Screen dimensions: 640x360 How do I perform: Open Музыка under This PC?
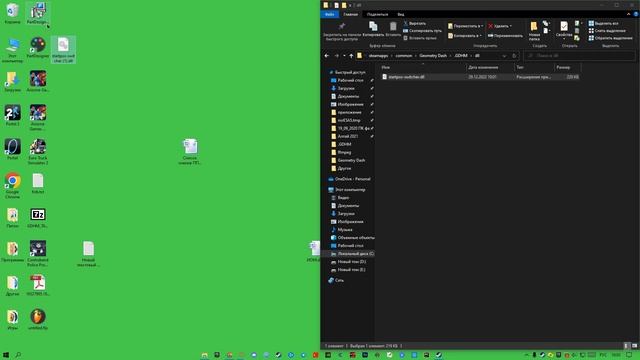click(345, 230)
